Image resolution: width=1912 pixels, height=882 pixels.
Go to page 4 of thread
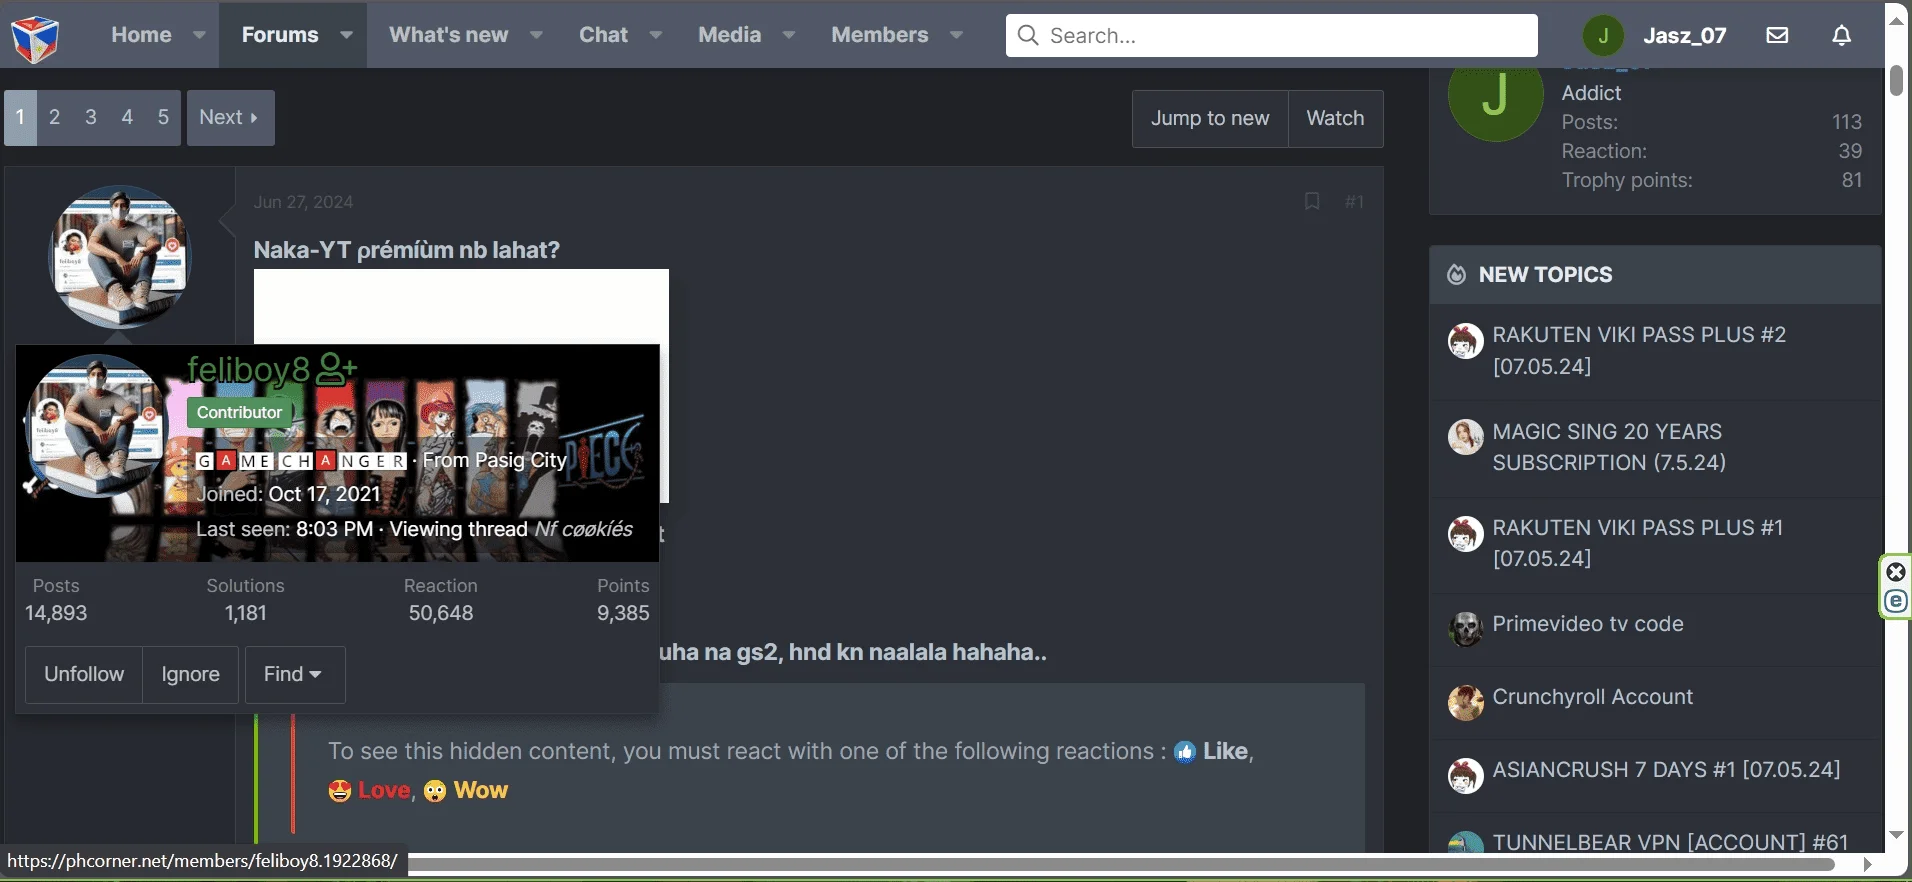point(127,118)
